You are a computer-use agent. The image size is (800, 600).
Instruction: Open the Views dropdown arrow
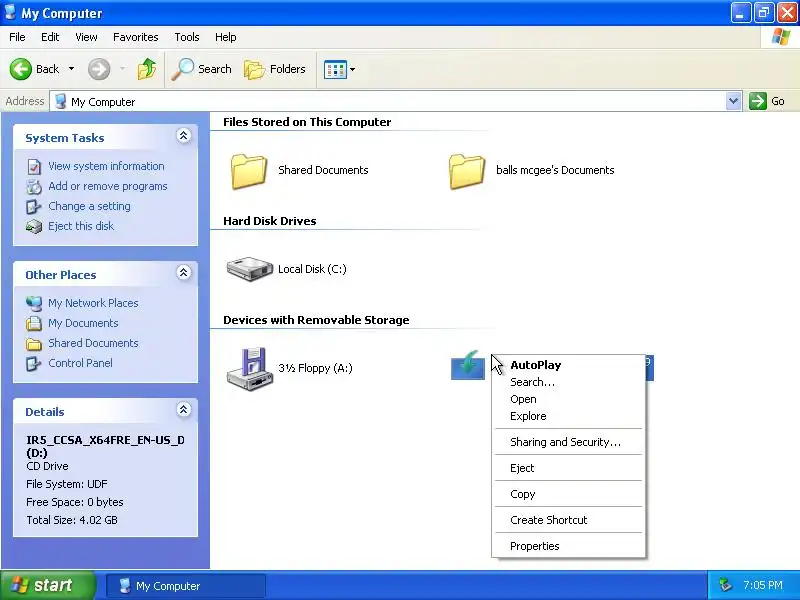352,69
